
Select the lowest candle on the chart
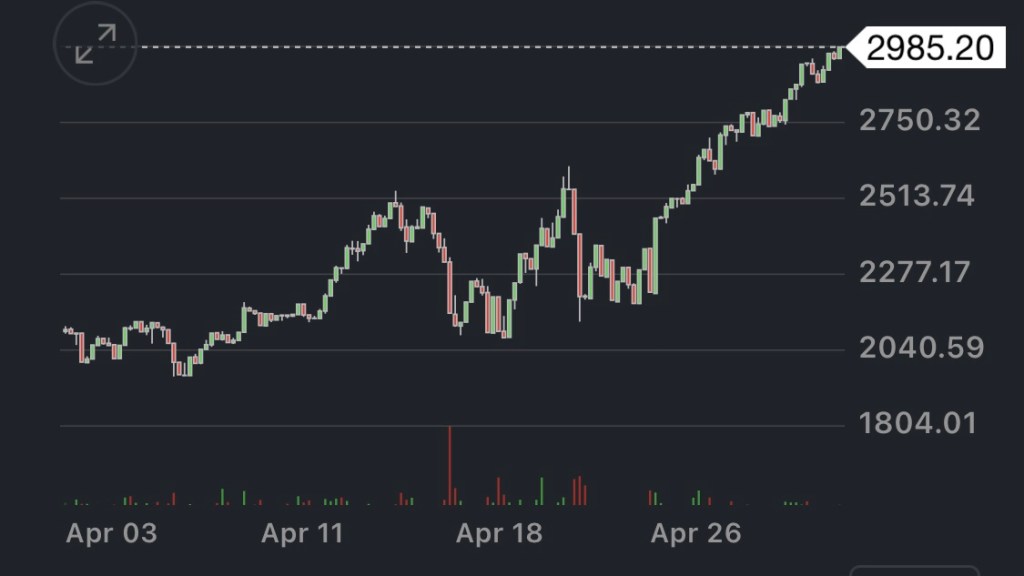182,369
